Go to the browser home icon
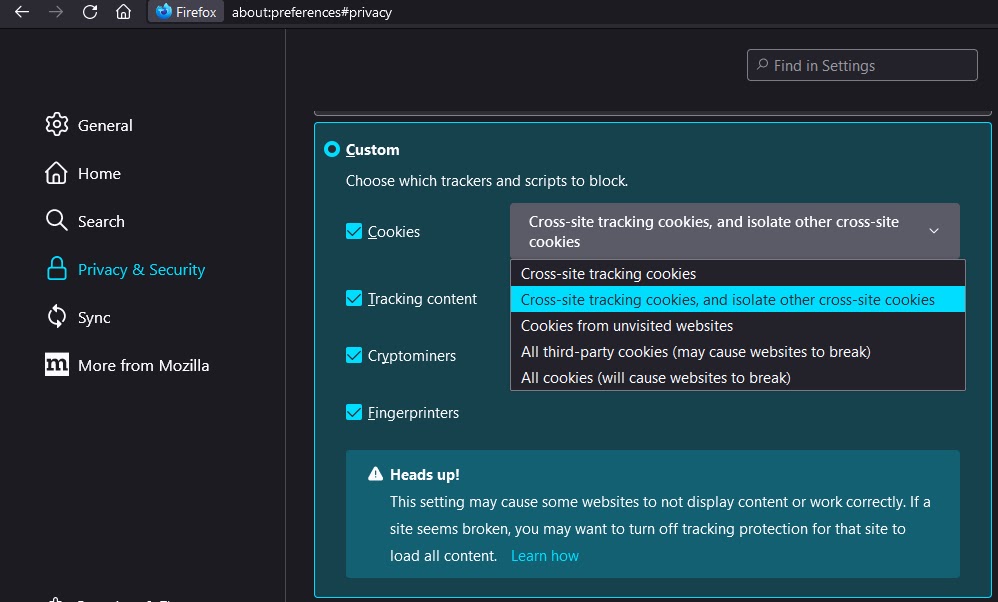This screenshot has width=998, height=602. pos(123,12)
